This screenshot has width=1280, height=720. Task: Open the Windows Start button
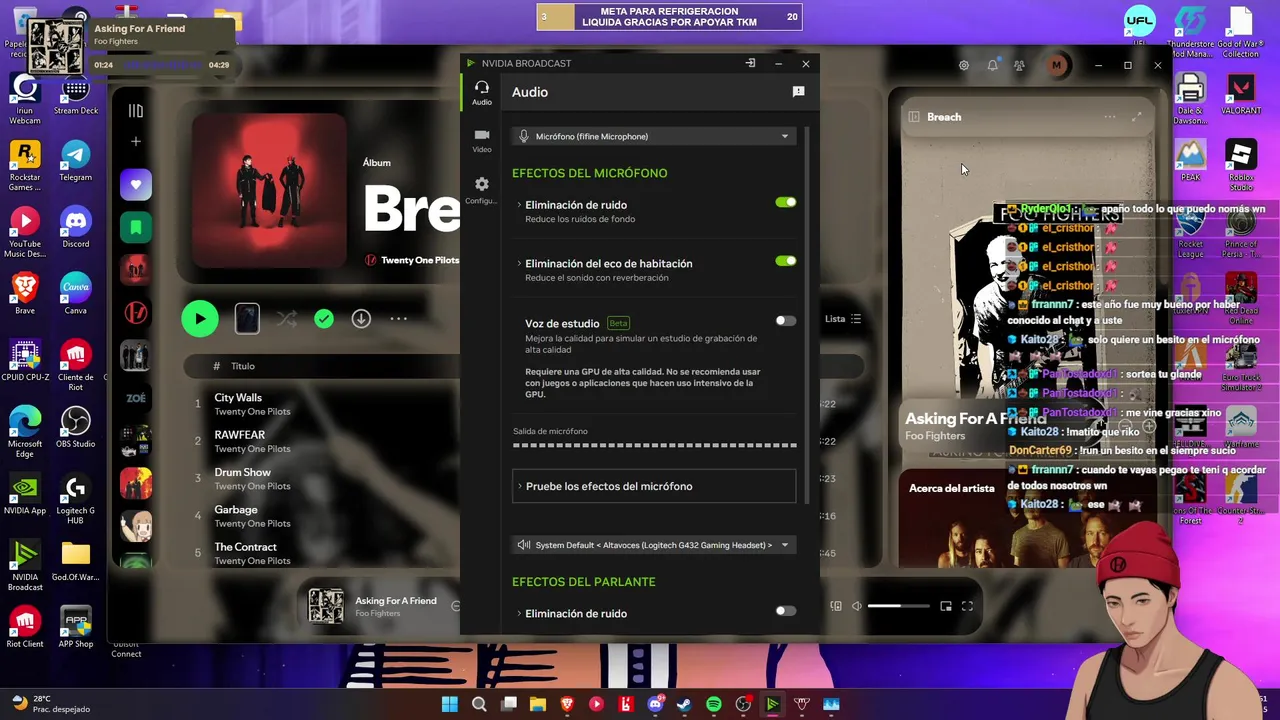click(450, 704)
